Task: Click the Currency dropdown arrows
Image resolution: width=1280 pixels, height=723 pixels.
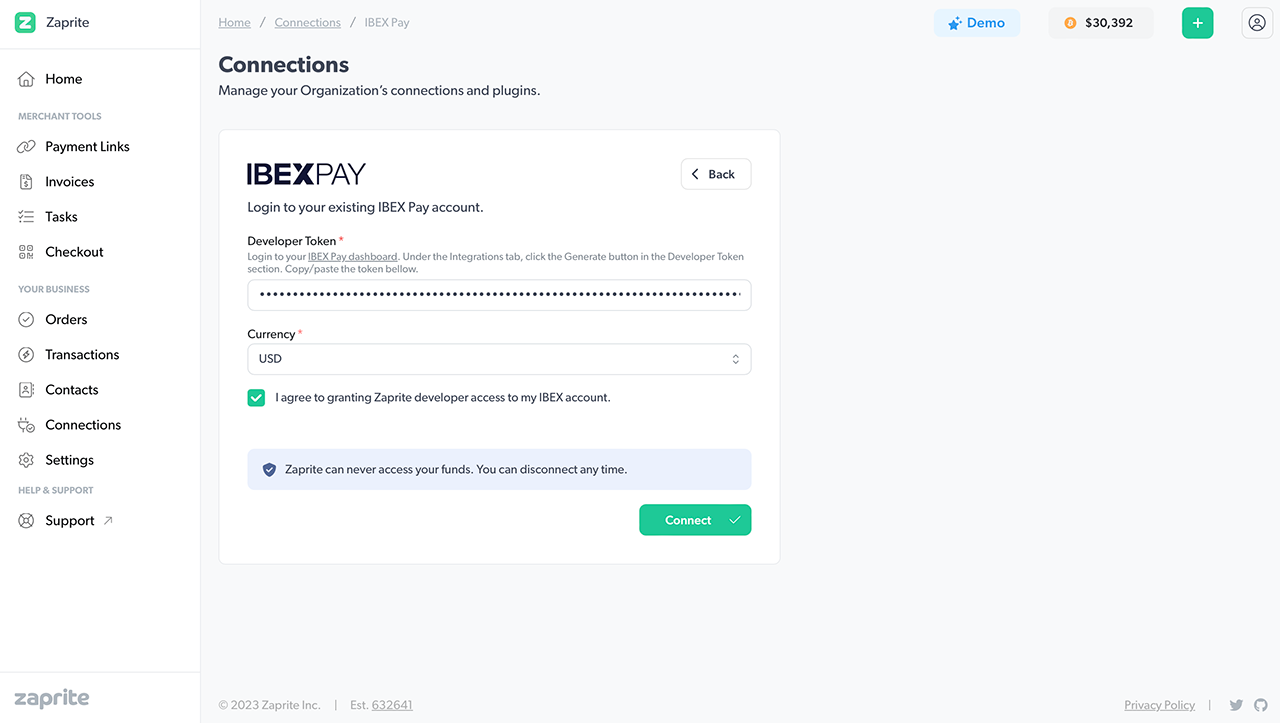Action: pos(735,359)
